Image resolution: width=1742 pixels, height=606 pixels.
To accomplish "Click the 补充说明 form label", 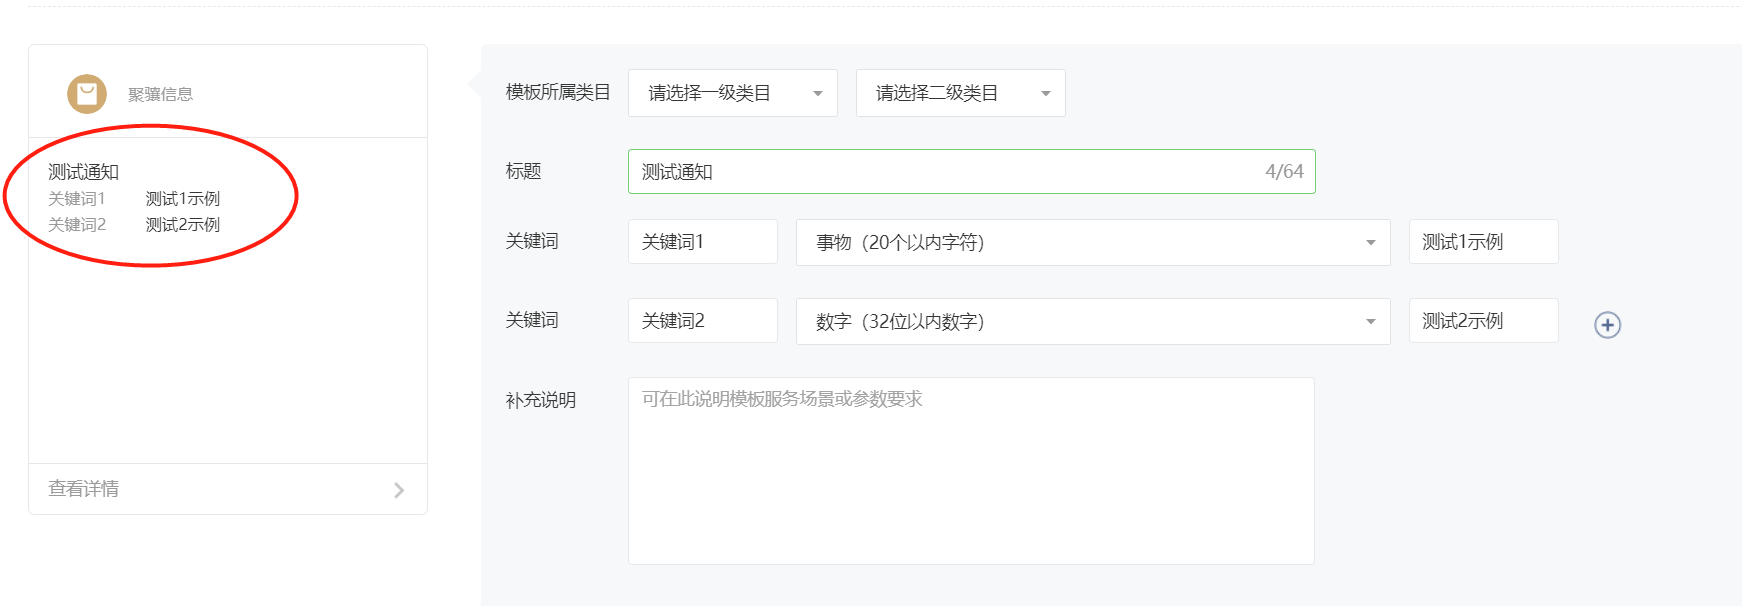I will [x=541, y=400].
